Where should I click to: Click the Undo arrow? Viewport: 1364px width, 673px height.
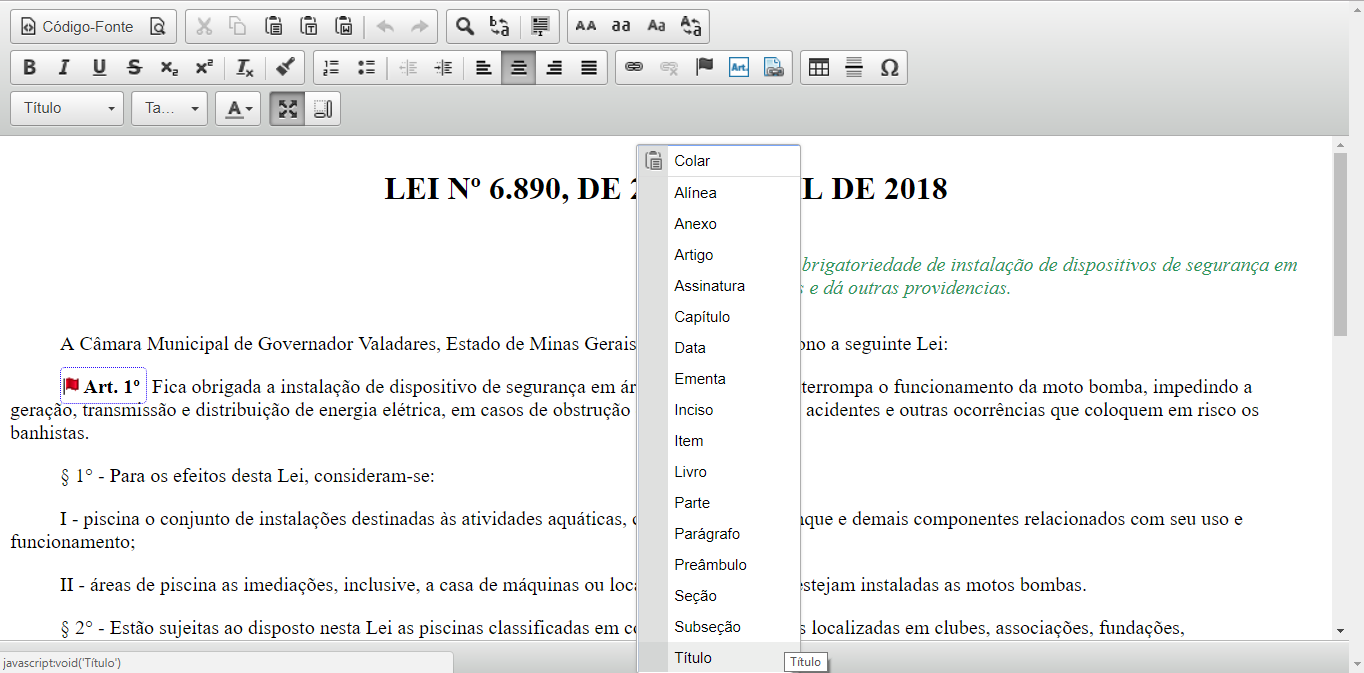click(x=385, y=27)
